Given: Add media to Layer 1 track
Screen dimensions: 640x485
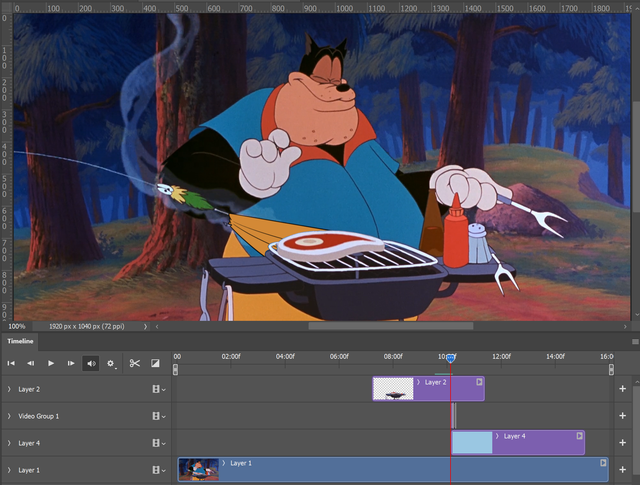Looking at the screenshot, I should [x=622, y=470].
